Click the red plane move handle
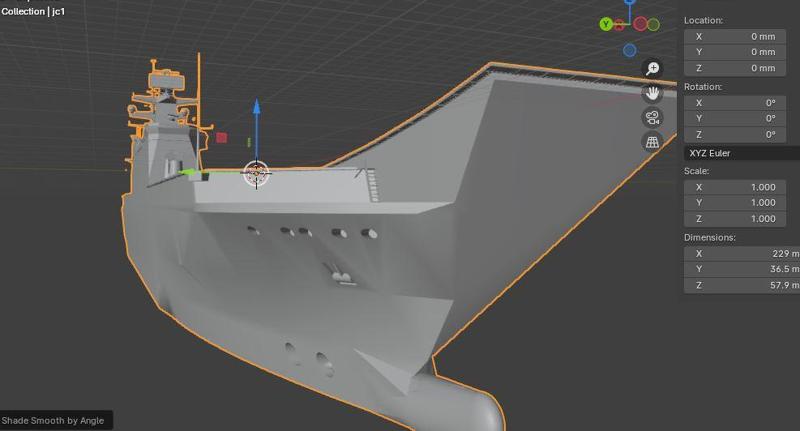800x431 pixels. tap(221, 137)
